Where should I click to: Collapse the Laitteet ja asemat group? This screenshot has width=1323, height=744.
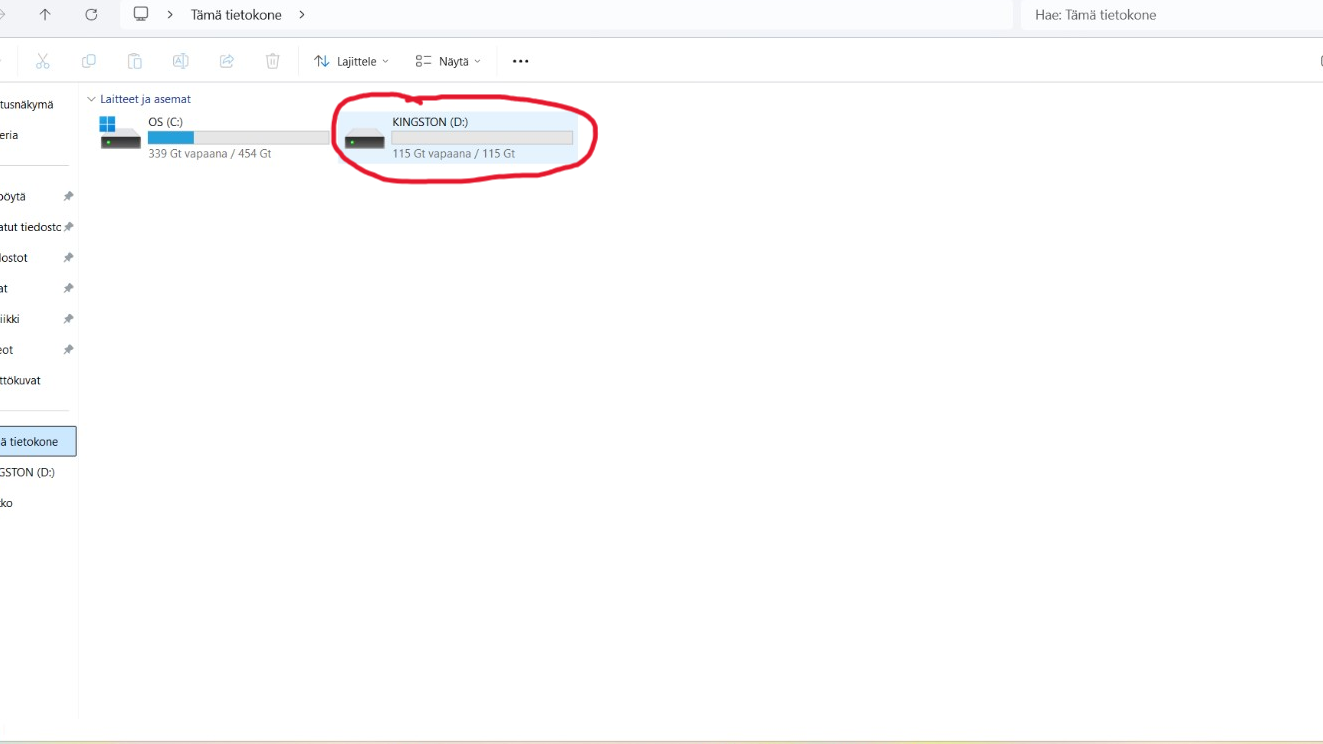click(91, 99)
